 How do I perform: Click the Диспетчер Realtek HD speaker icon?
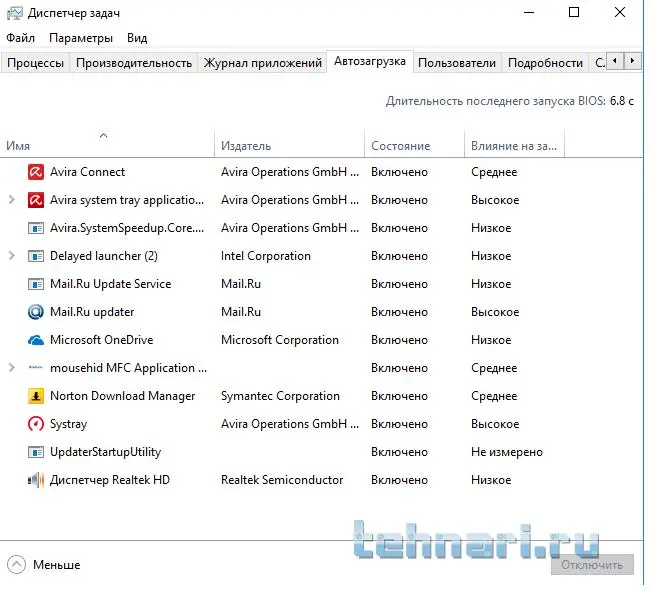click(36, 480)
